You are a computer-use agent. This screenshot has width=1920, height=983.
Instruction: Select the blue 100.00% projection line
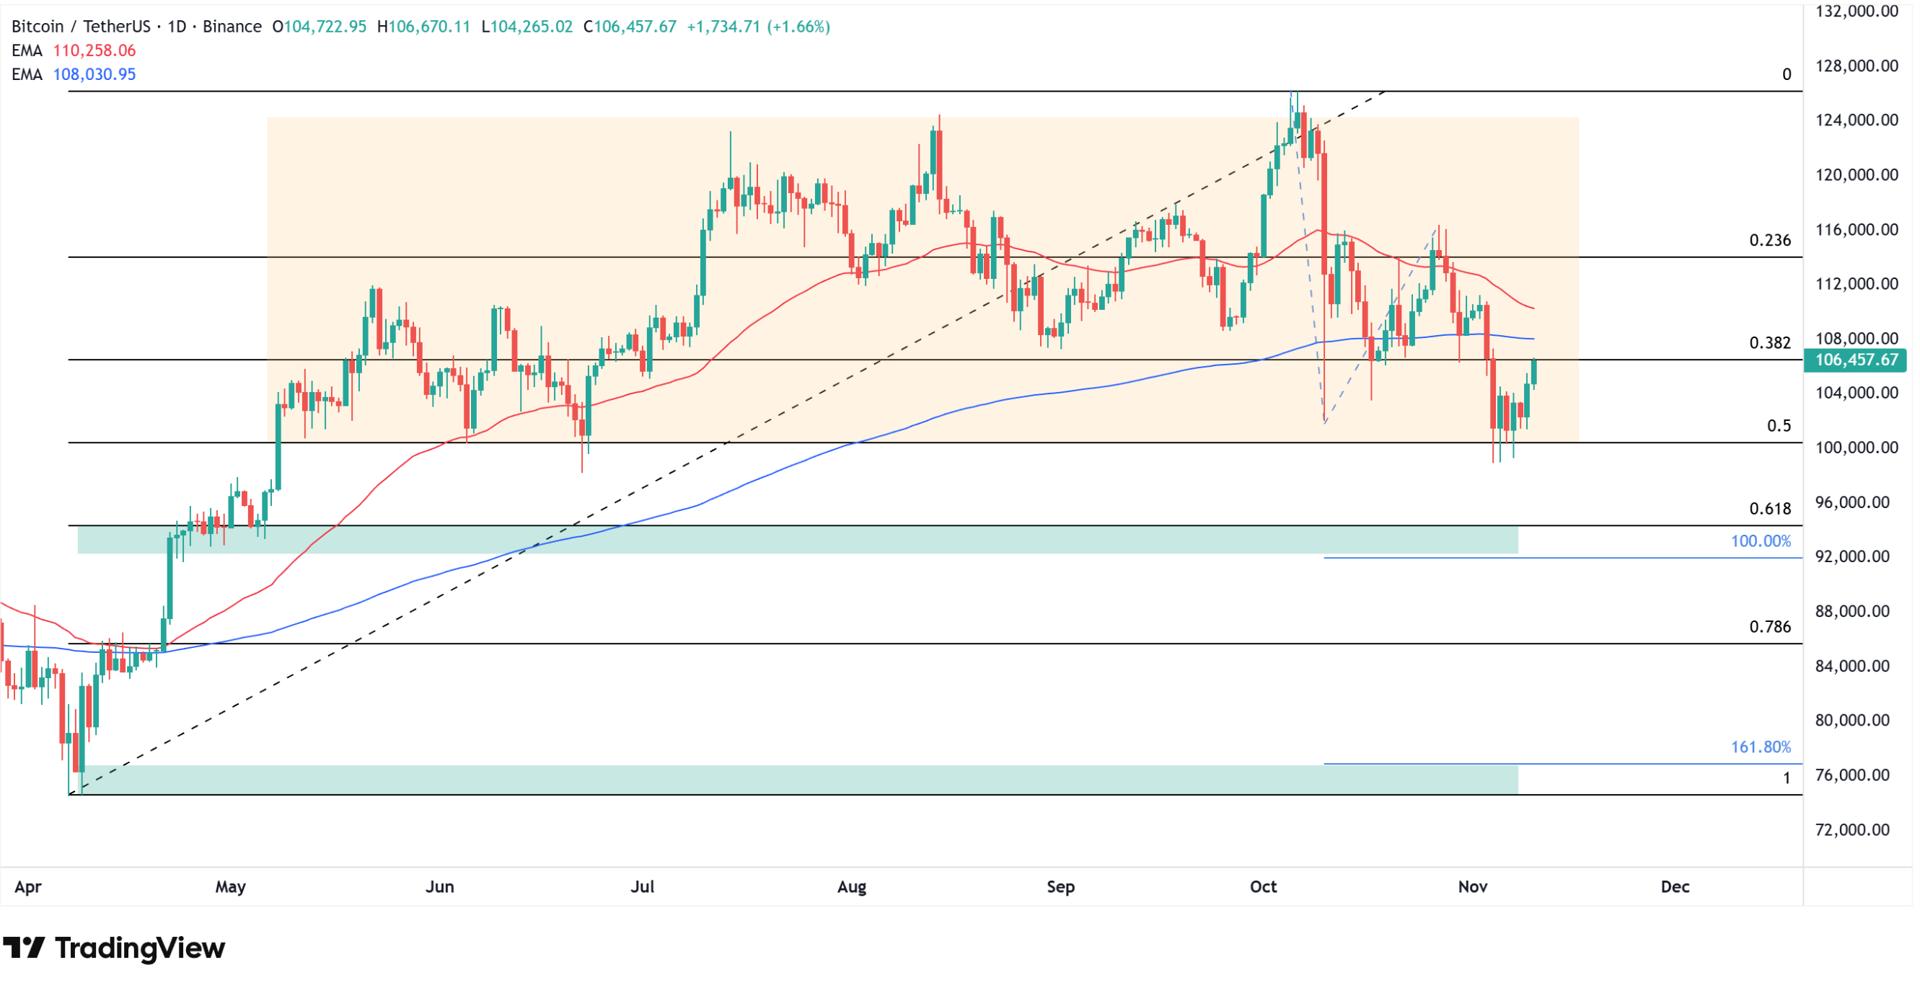[1500, 557]
